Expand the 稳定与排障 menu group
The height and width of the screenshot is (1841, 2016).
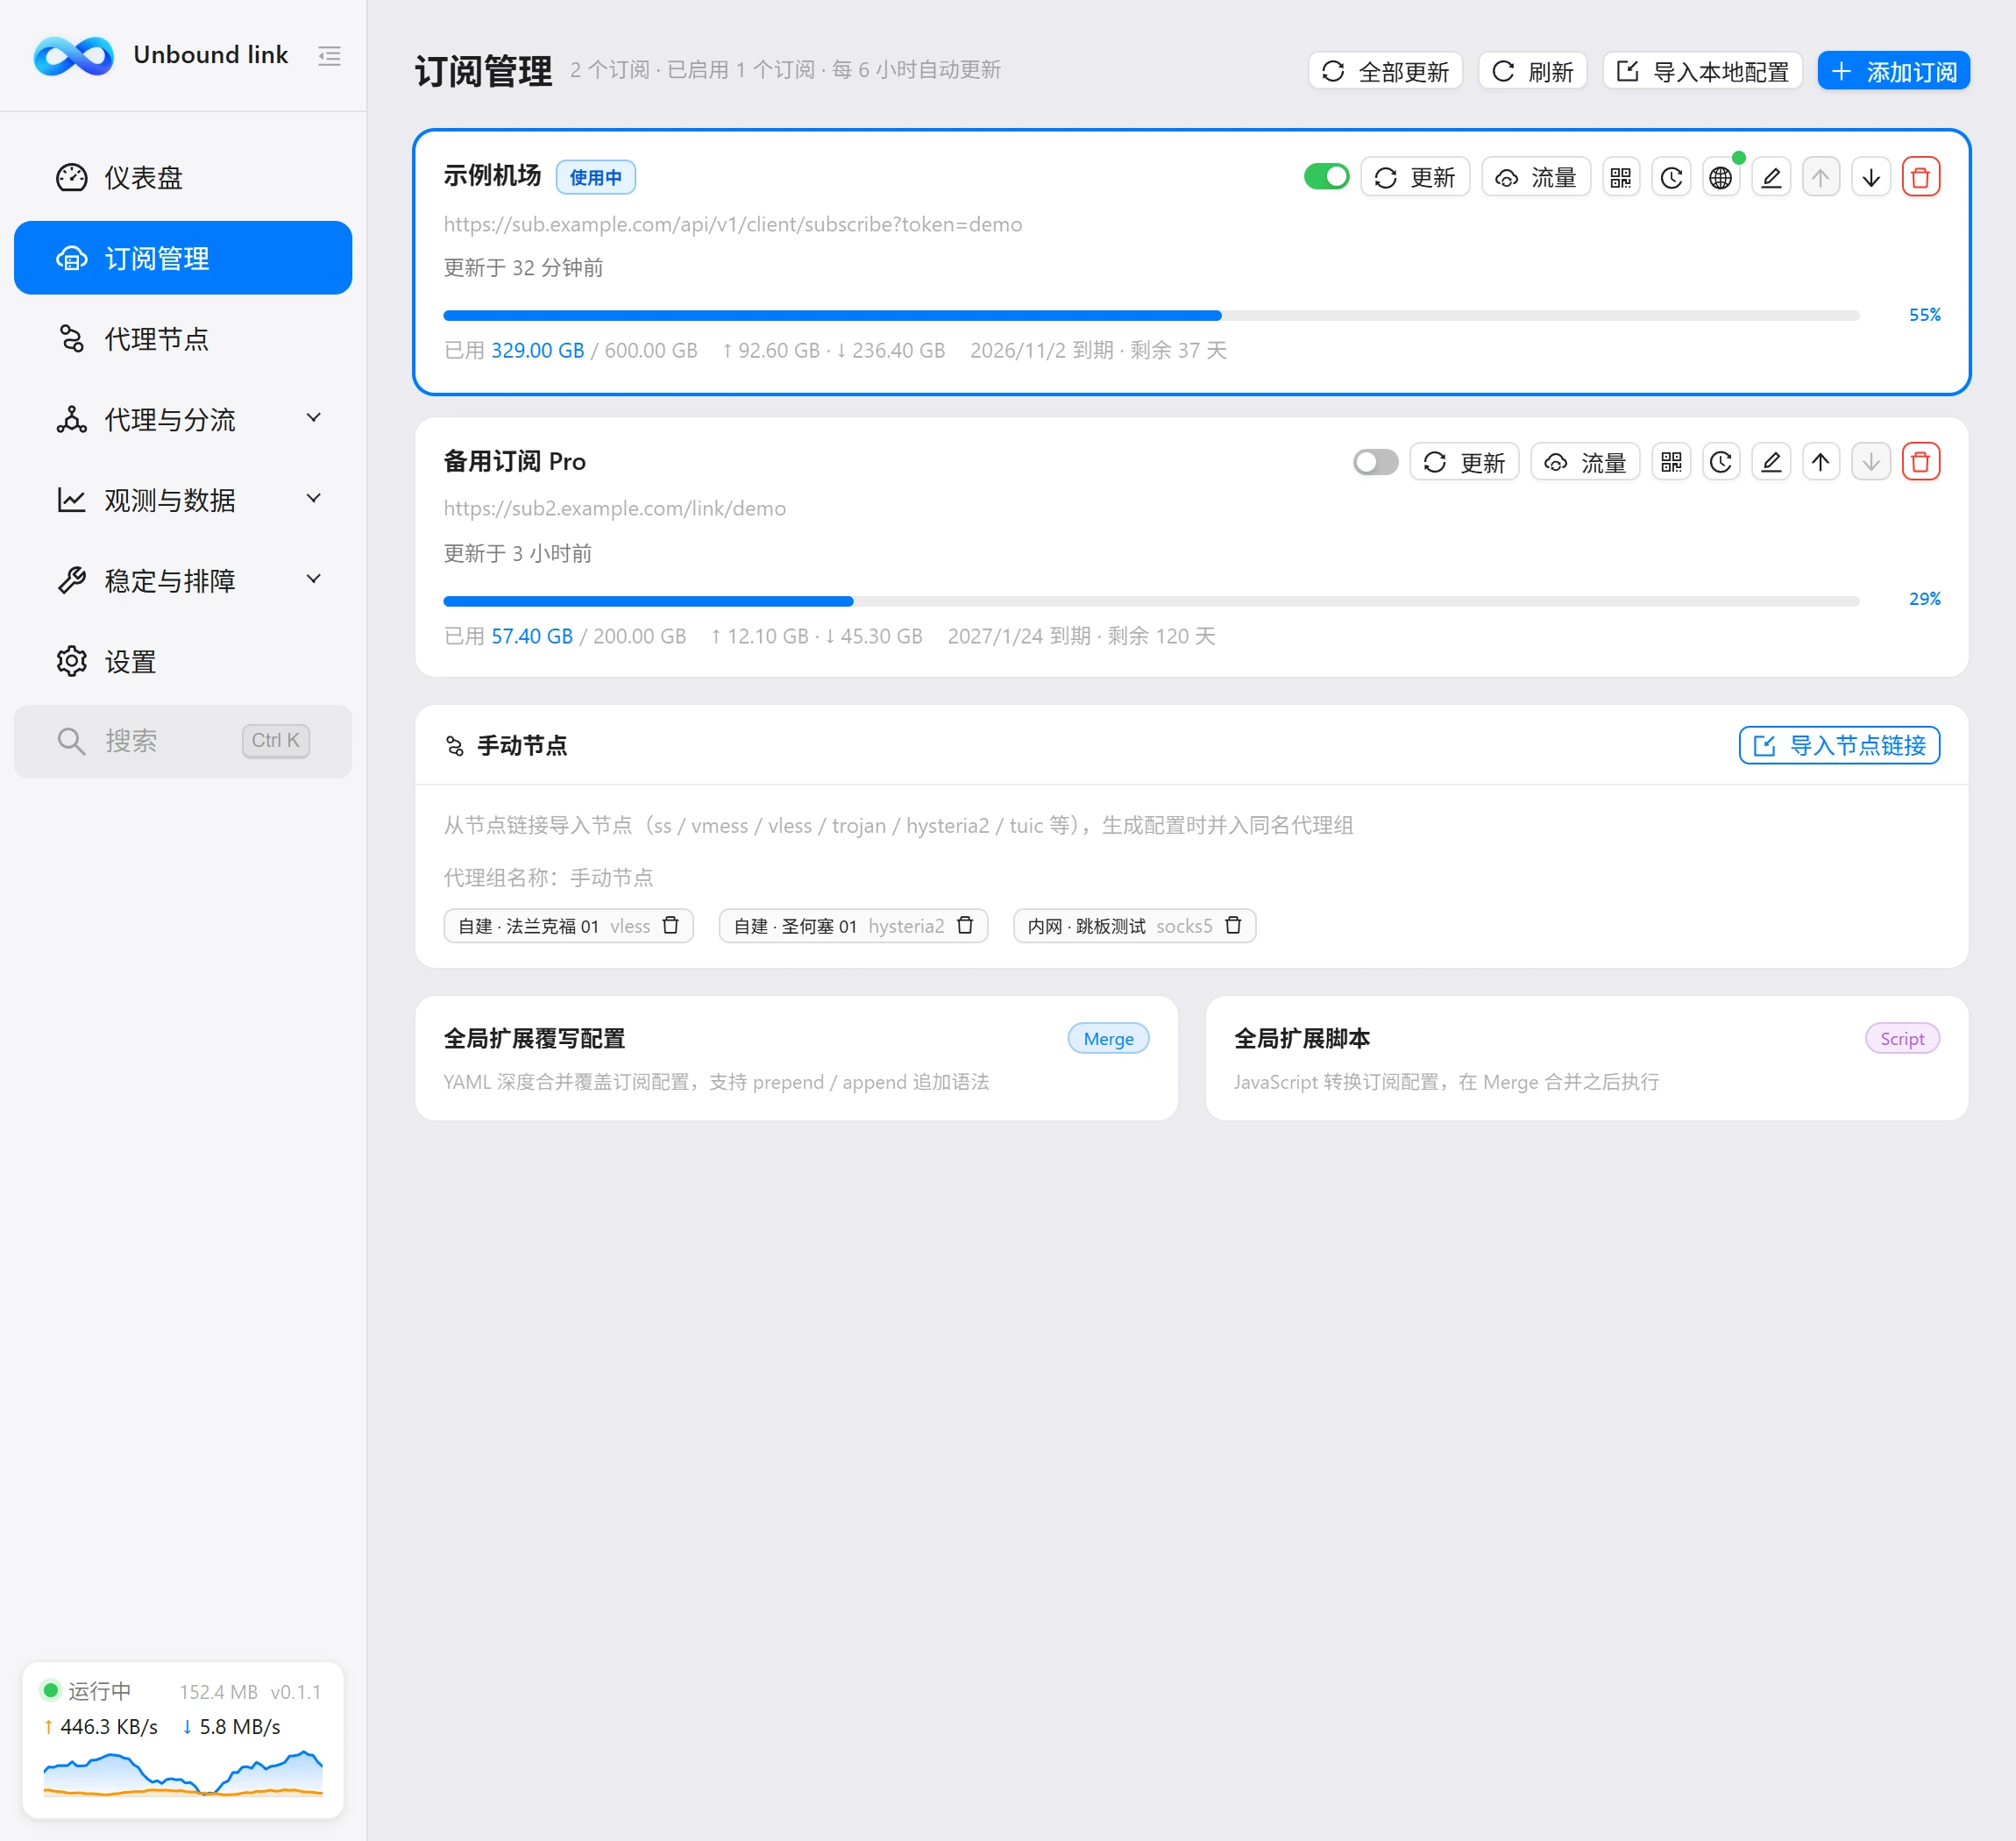pyautogui.click(x=183, y=581)
